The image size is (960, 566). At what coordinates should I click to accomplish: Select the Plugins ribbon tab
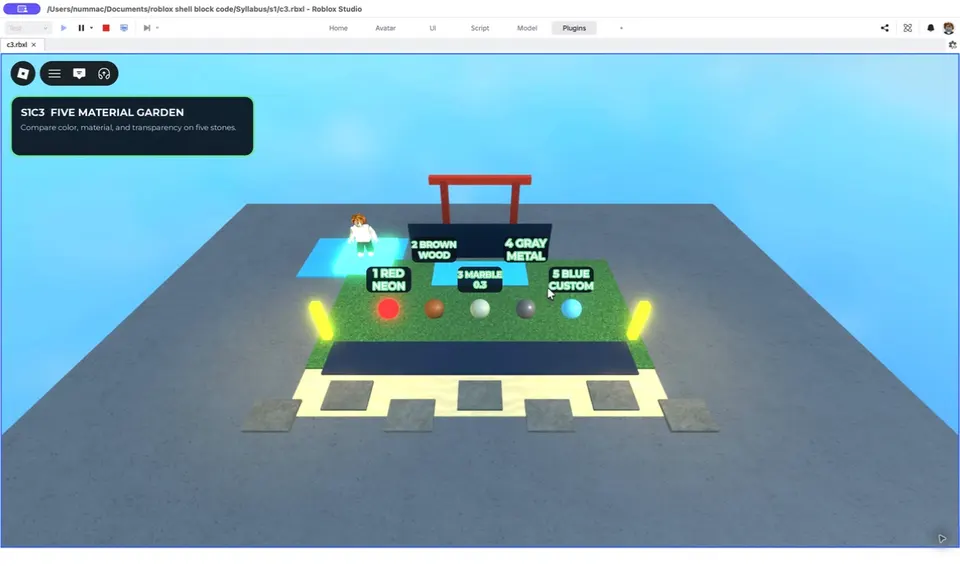[x=574, y=28]
